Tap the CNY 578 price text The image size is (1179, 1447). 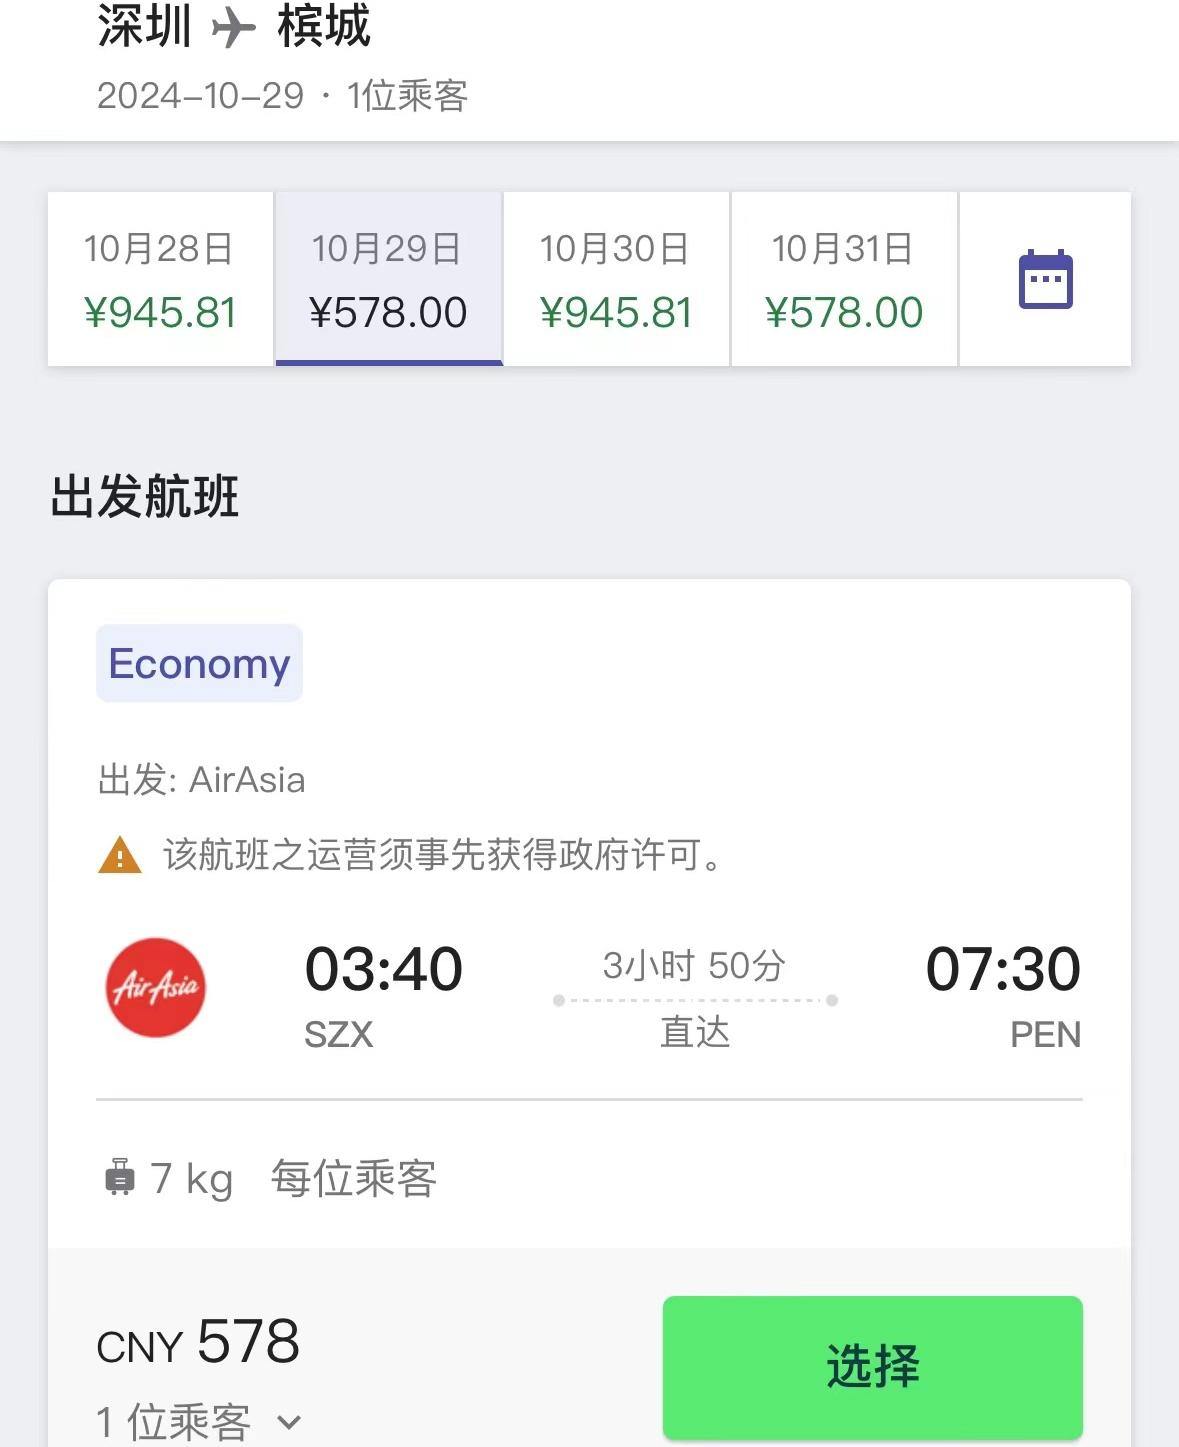pos(198,1342)
